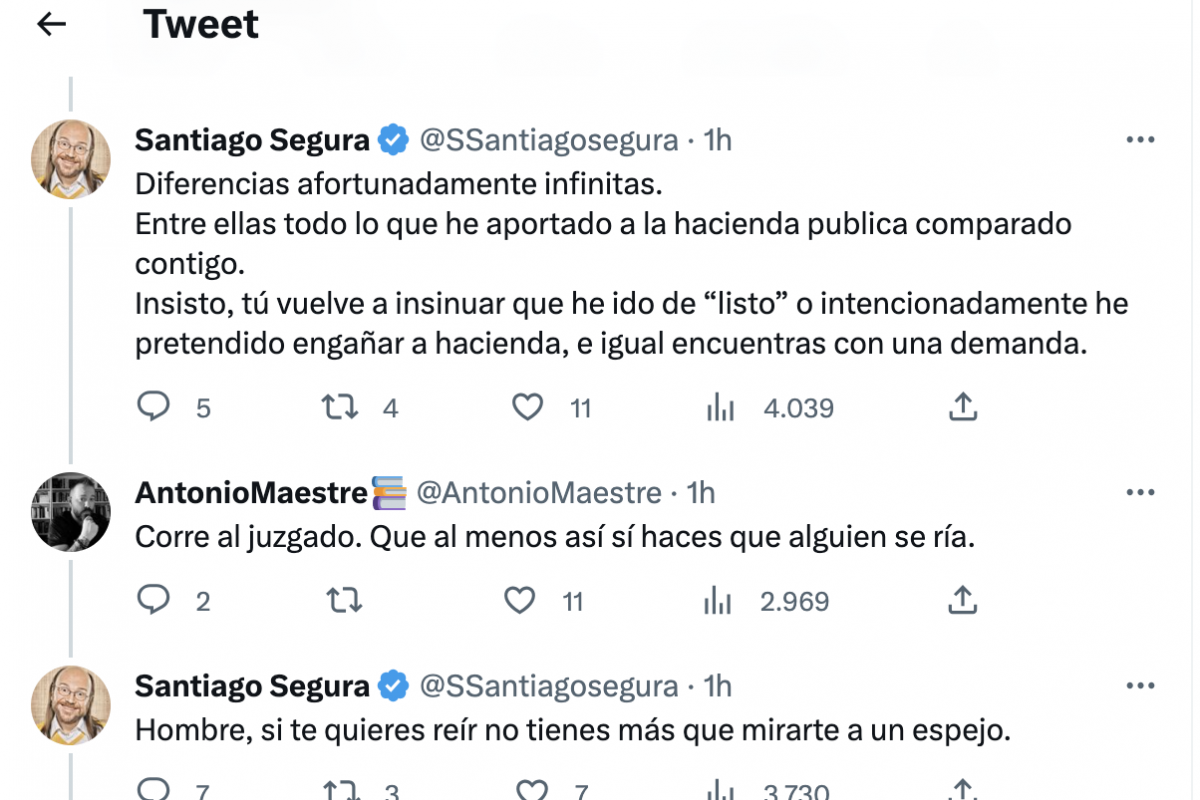Viewport: 1200px width, 800px height.
Task: View analytics for tweet with 2.969 views
Action: pos(719,600)
